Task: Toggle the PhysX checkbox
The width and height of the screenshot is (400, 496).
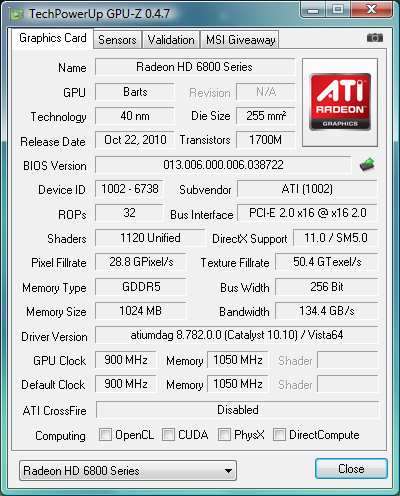Action: coord(224,435)
